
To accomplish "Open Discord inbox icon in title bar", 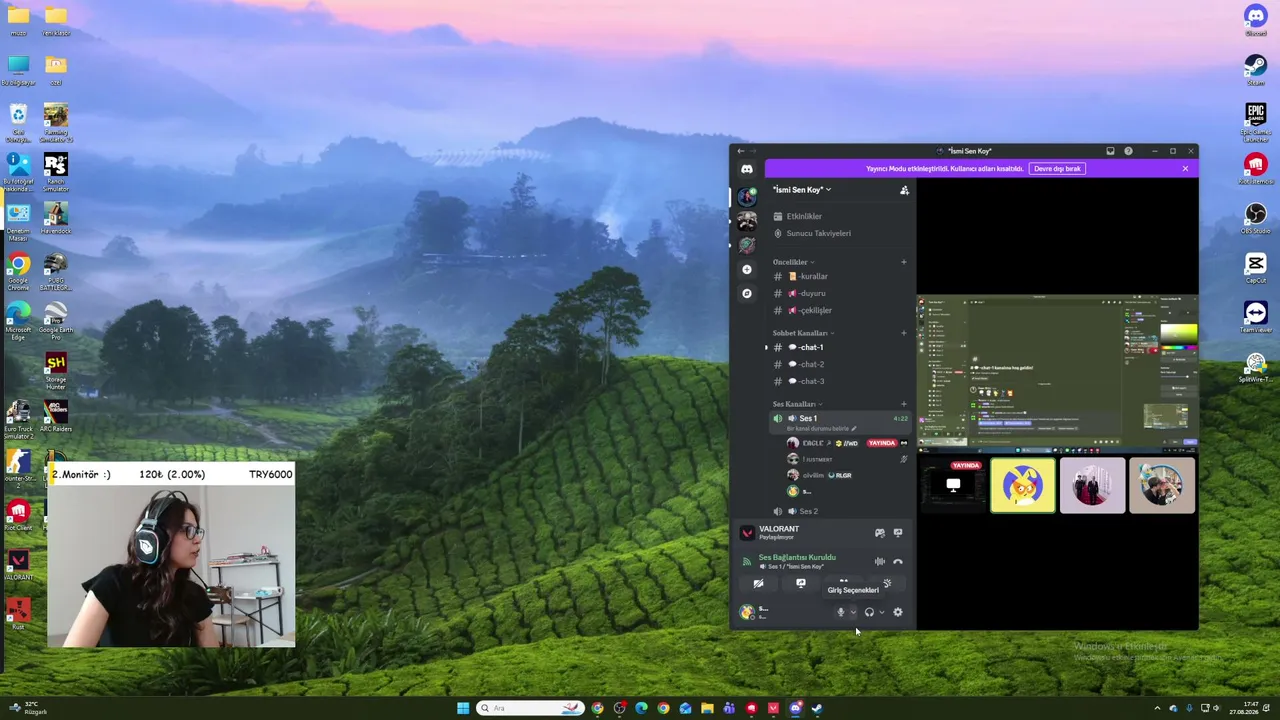I will [1110, 151].
